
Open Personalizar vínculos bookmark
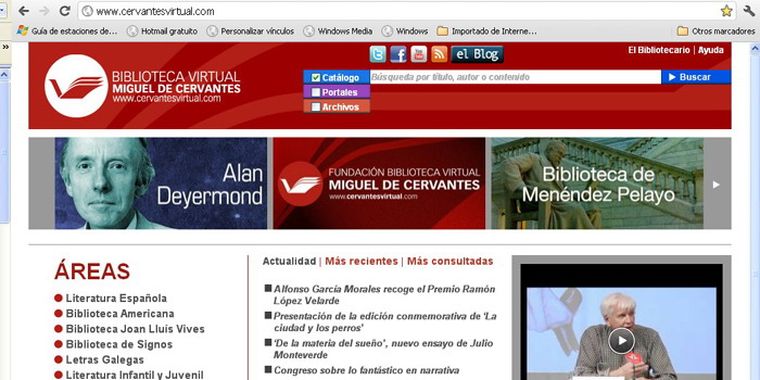click(x=251, y=31)
